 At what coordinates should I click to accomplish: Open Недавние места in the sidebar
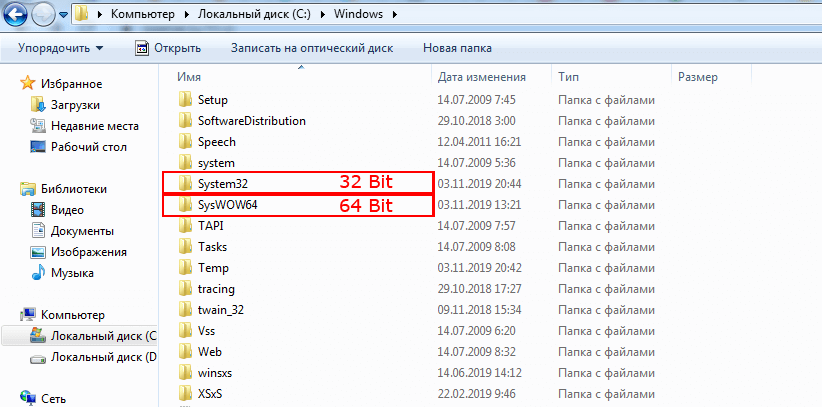(x=94, y=125)
